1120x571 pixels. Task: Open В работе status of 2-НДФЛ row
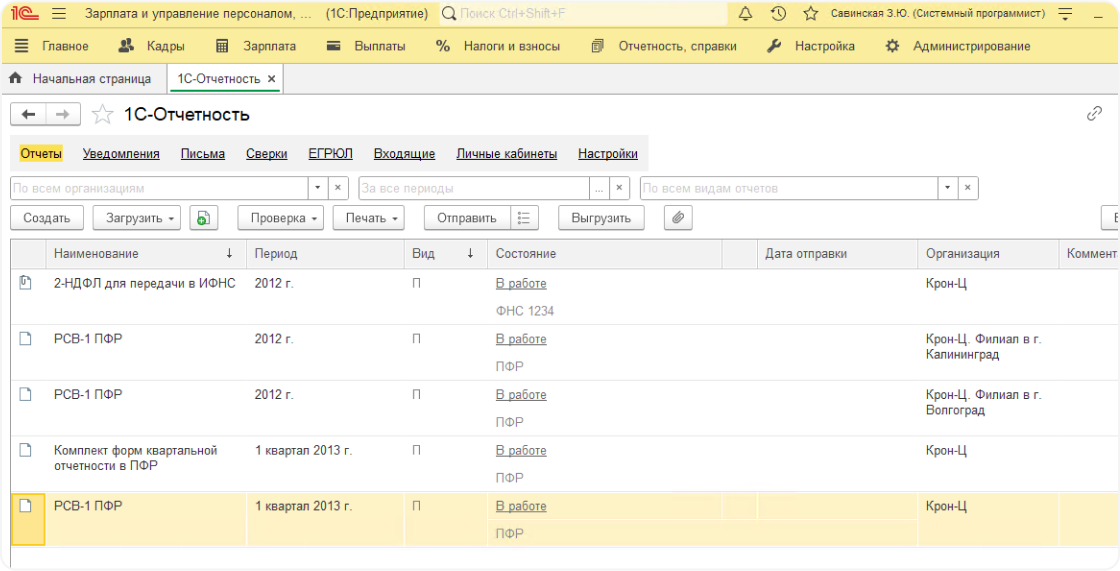(521, 284)
